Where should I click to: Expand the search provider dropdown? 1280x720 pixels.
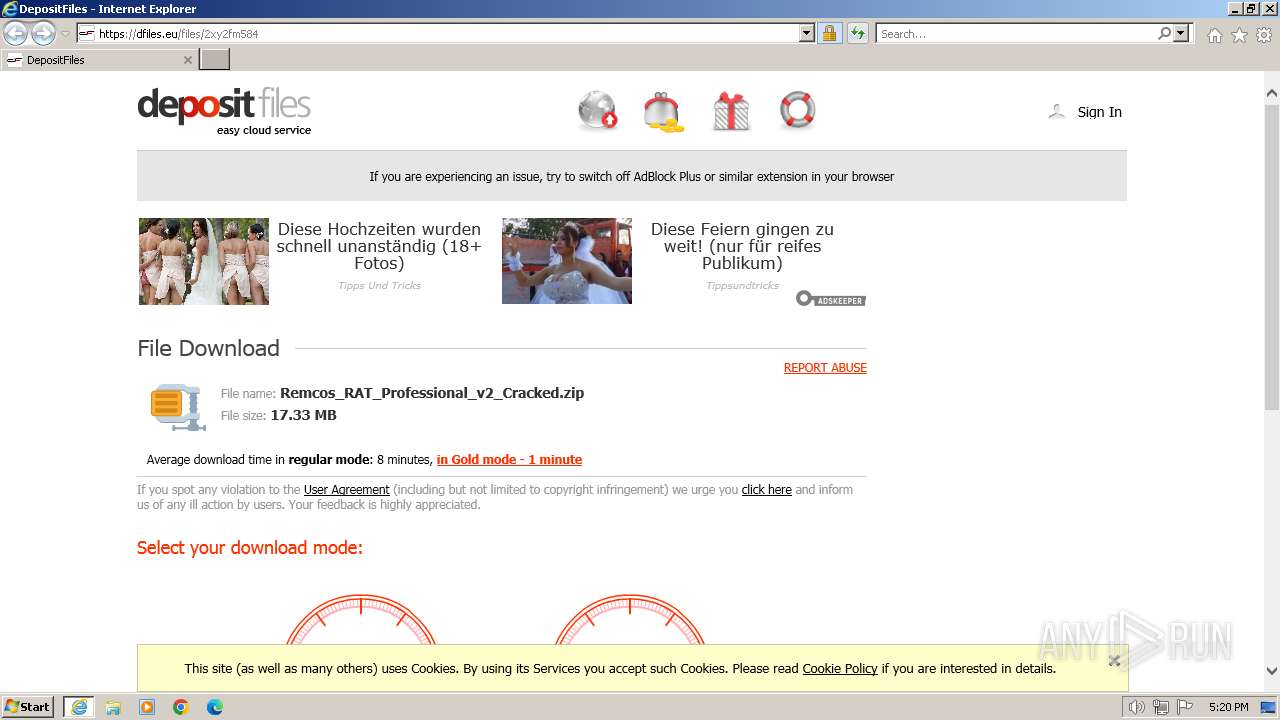(x=1181, y=33)
